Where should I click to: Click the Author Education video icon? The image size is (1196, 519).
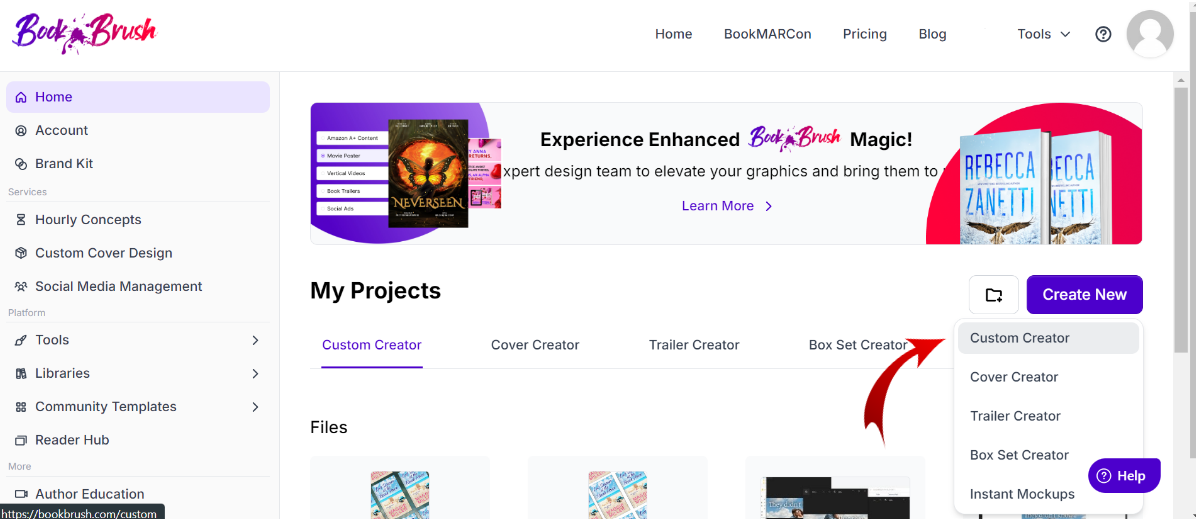tap(21, 495)
